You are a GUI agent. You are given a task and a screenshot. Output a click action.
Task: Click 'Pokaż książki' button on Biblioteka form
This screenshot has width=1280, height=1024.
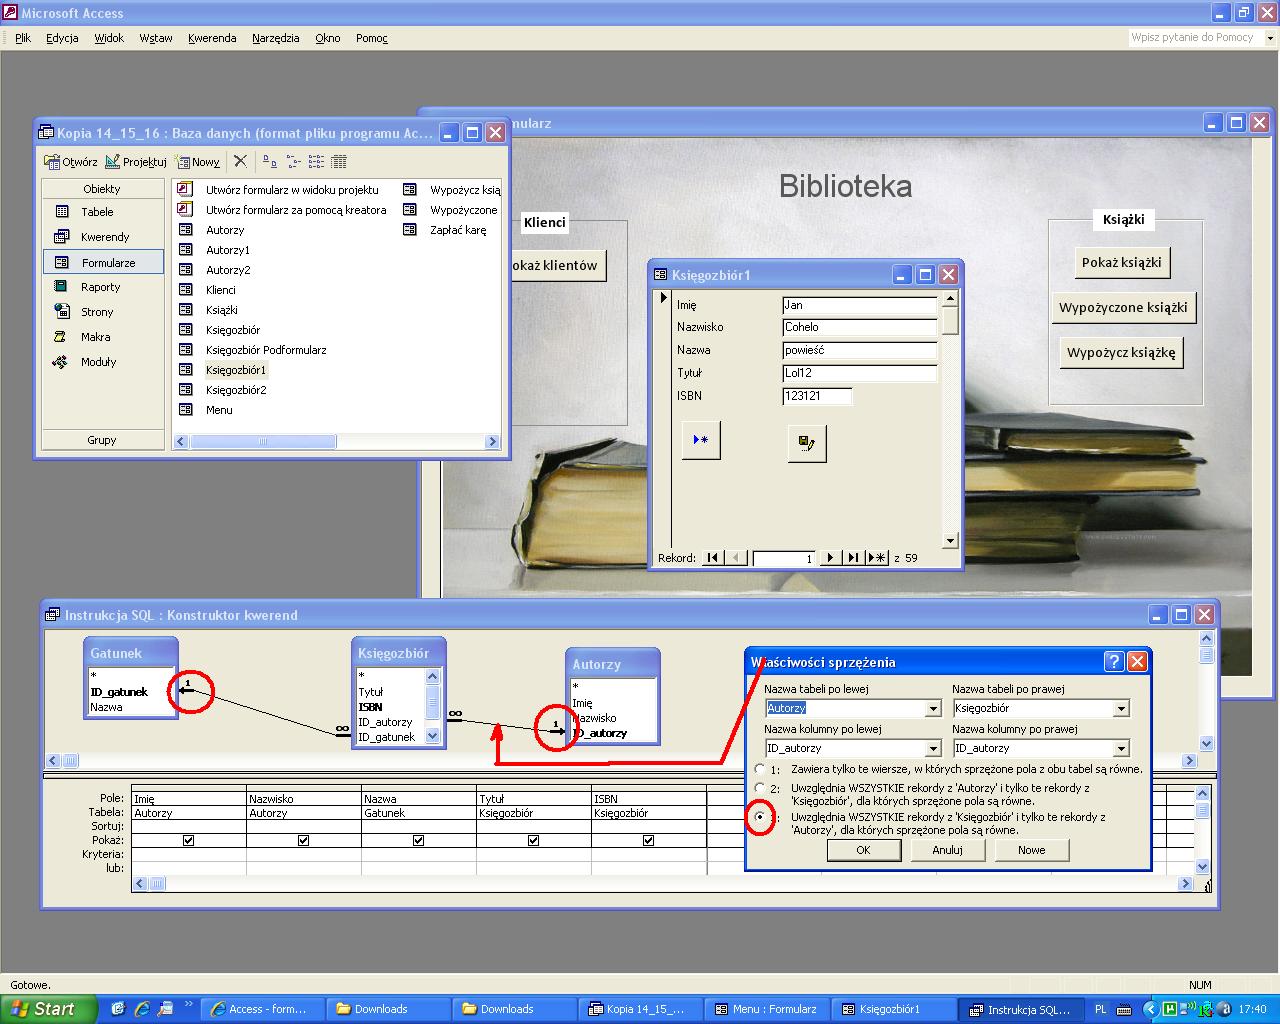1122,262
